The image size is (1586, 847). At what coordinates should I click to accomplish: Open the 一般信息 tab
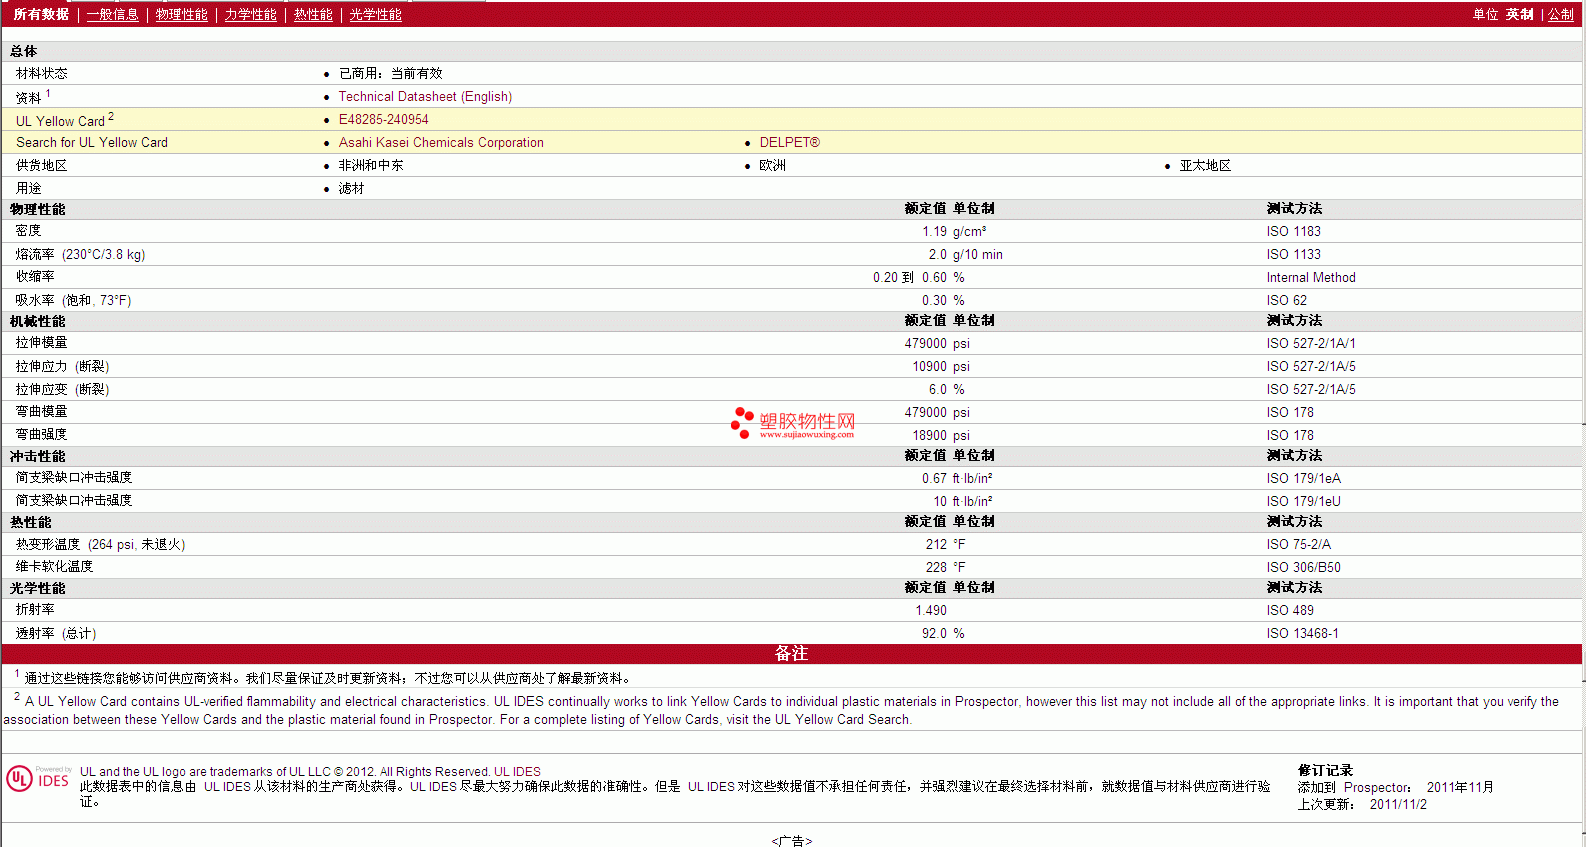113,14
